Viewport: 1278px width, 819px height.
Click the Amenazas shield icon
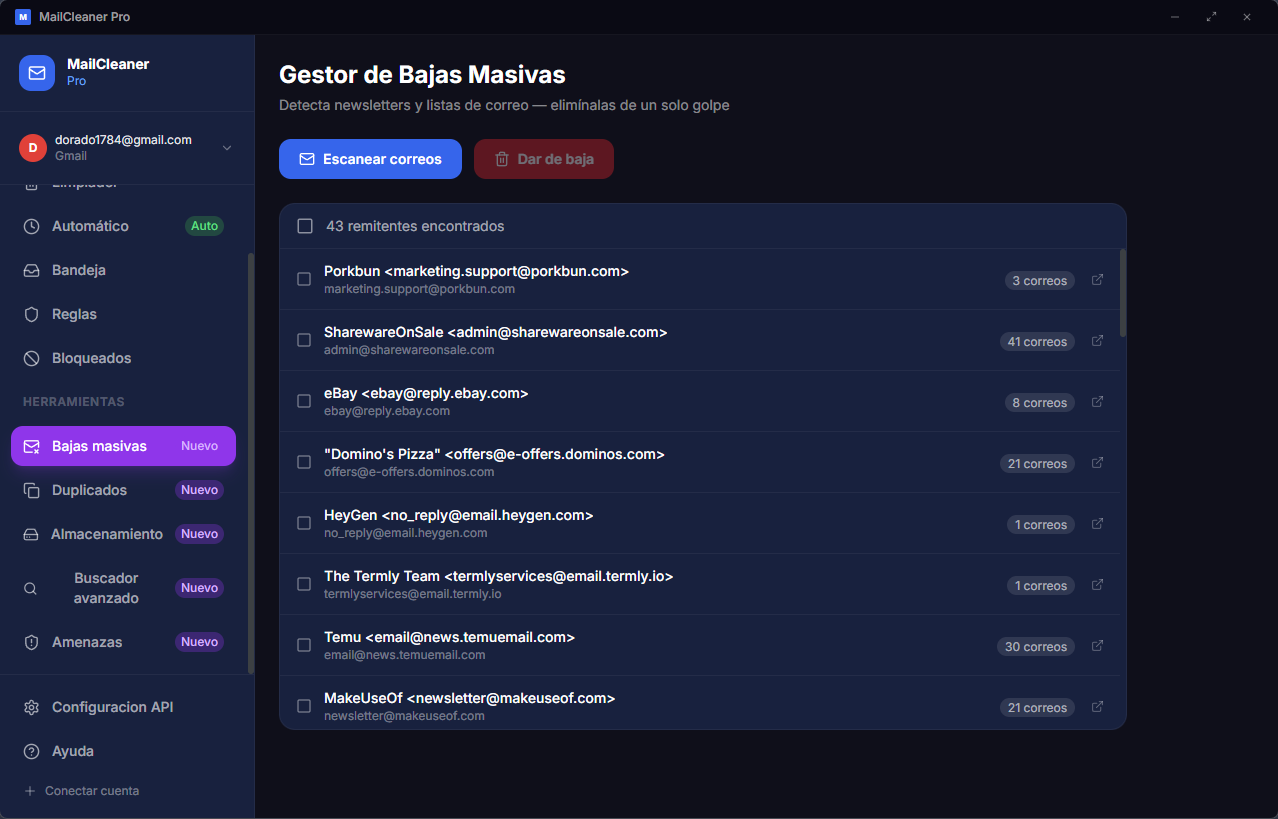pos(32,642)
